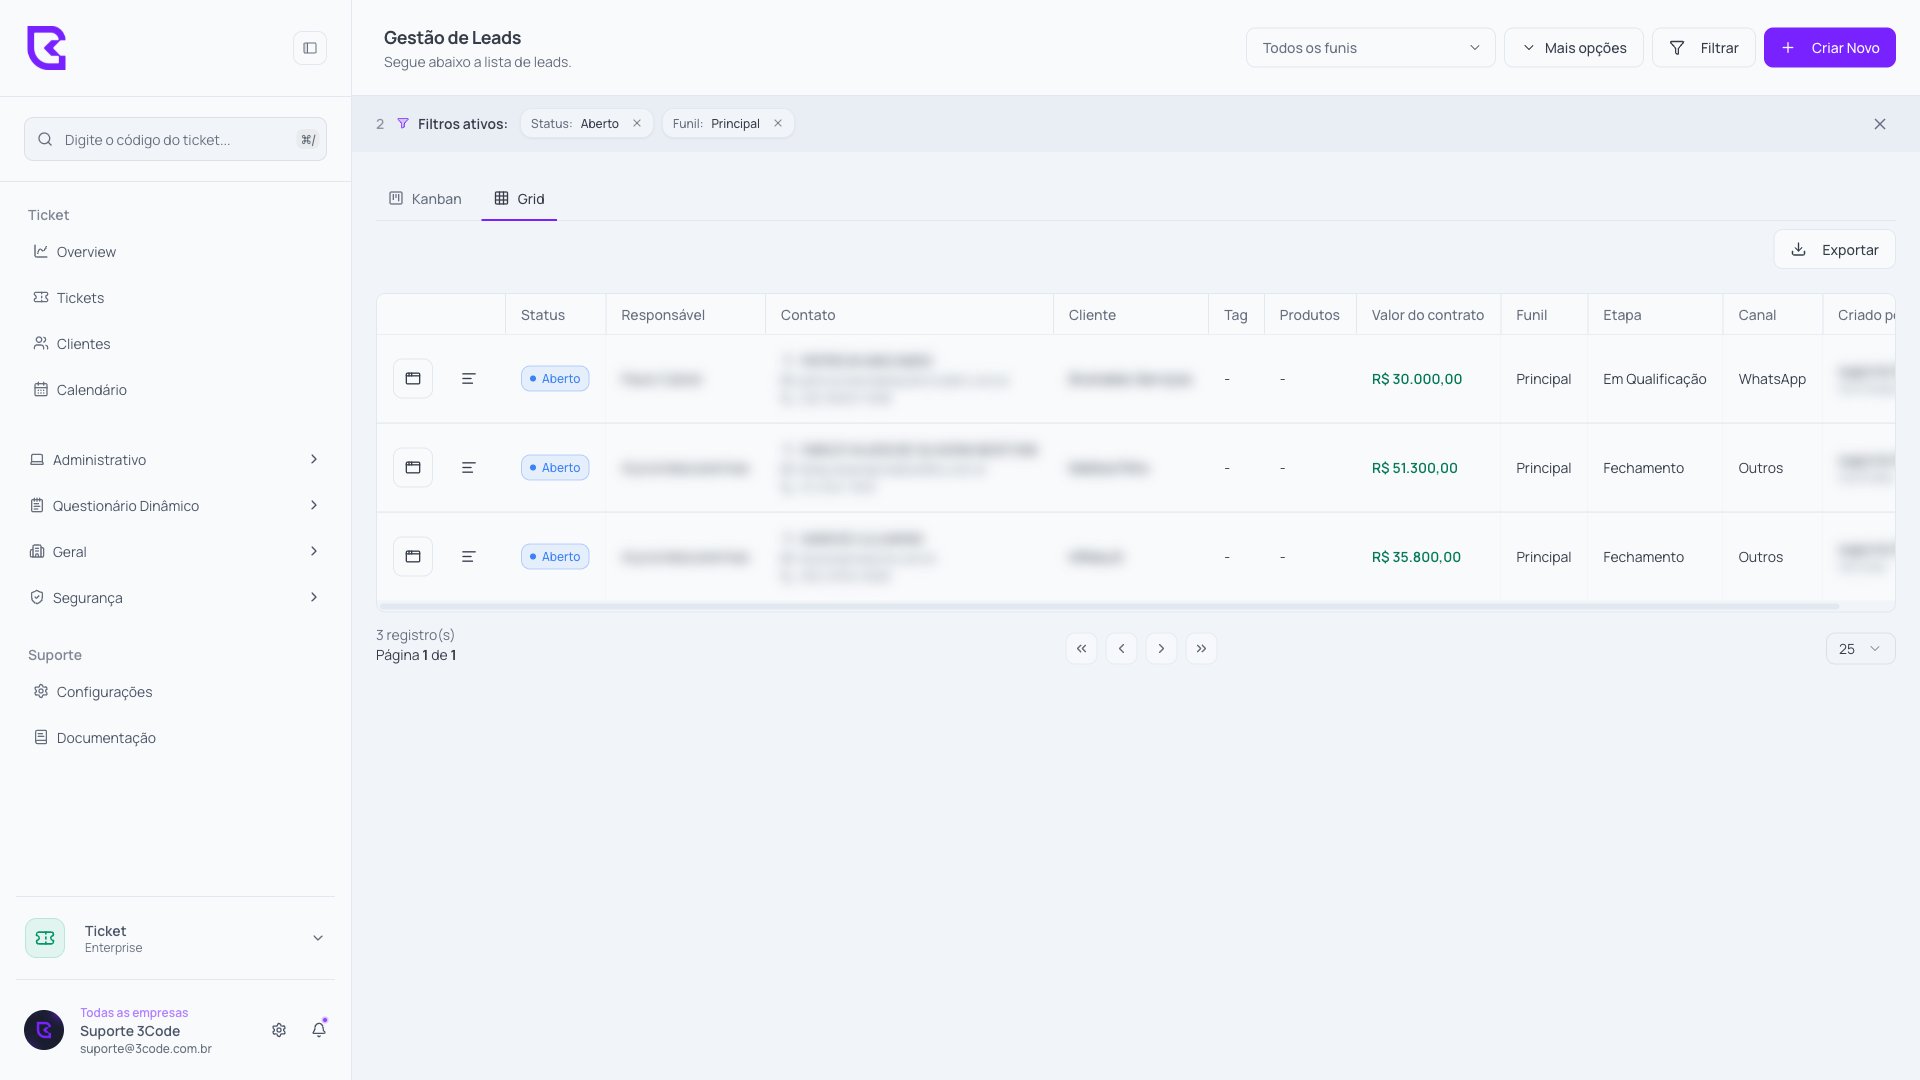The width and height of the screenshot is (1920, 1080).
Task: Click the Suporte 3Code user avatar
Action: tap(44, 1030)
